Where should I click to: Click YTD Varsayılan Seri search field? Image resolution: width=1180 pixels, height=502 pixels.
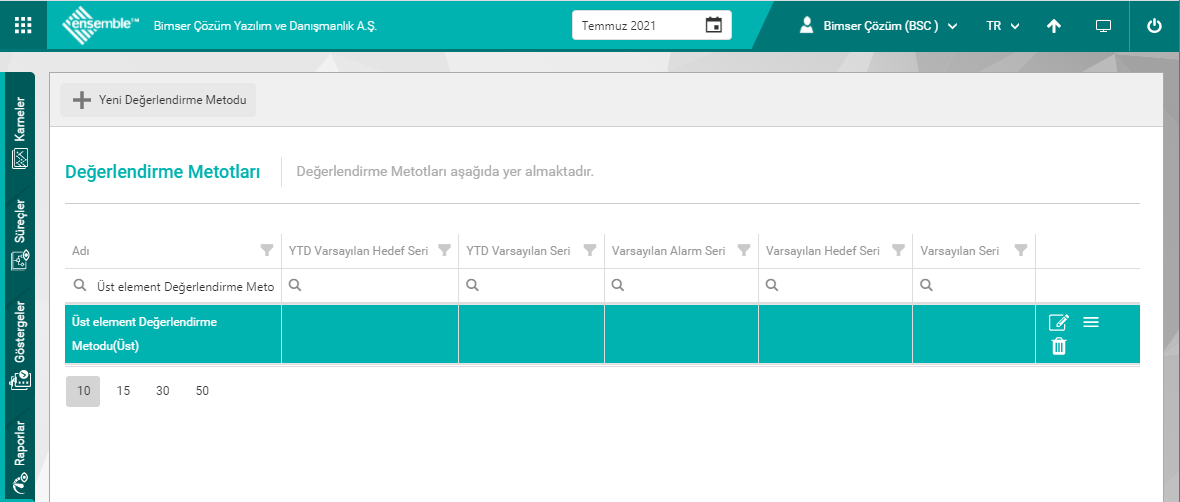point(531,286)
